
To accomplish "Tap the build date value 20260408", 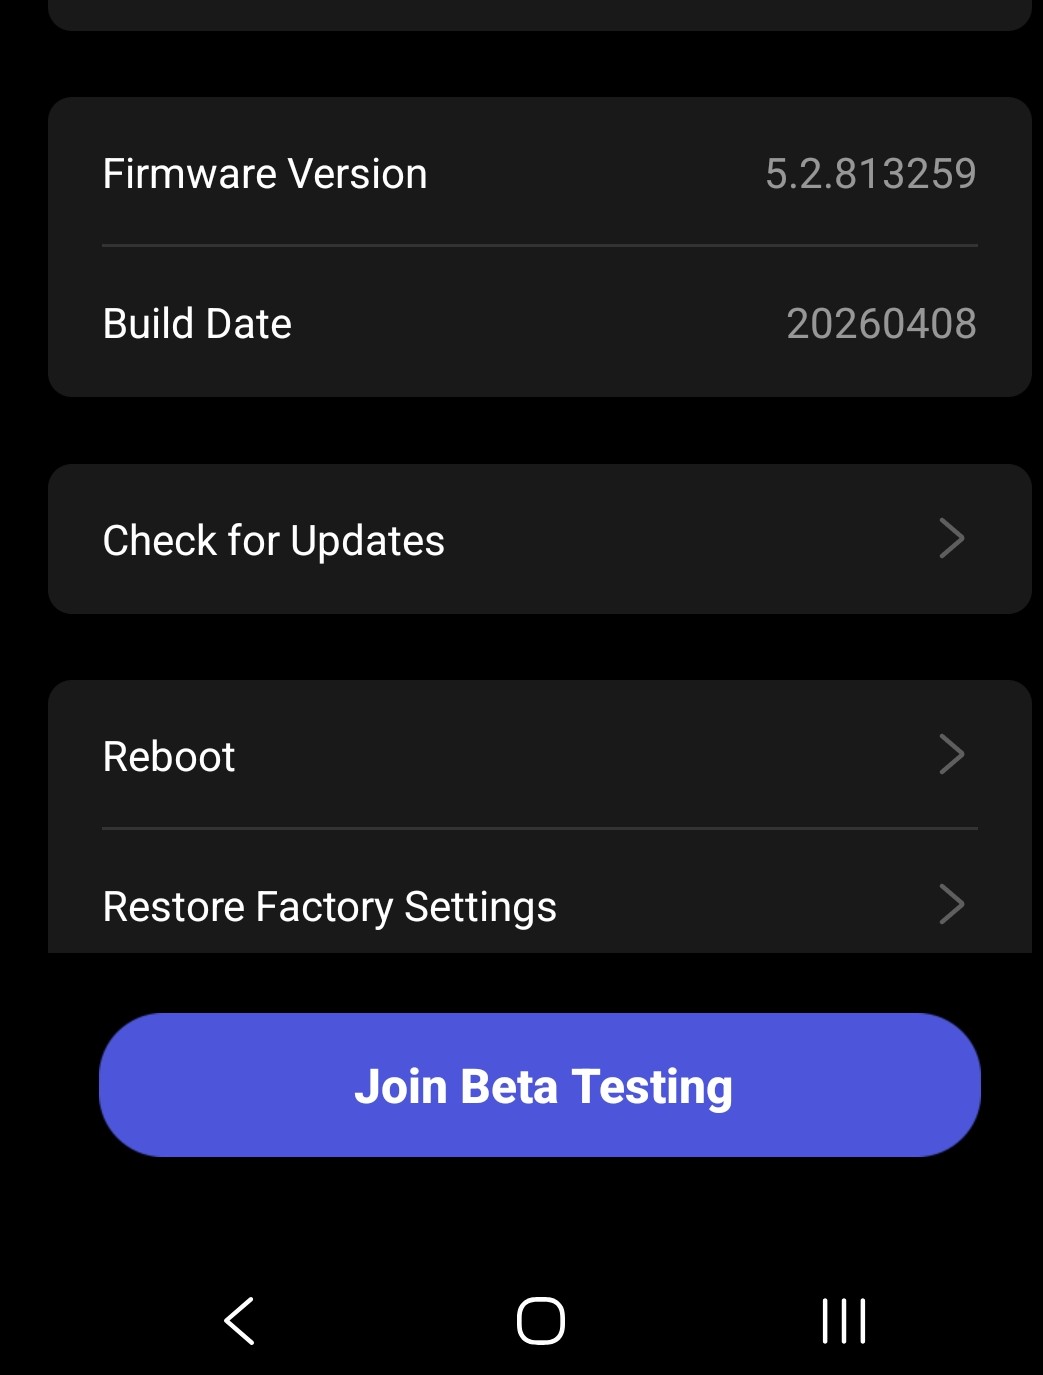I will point(881,324).
